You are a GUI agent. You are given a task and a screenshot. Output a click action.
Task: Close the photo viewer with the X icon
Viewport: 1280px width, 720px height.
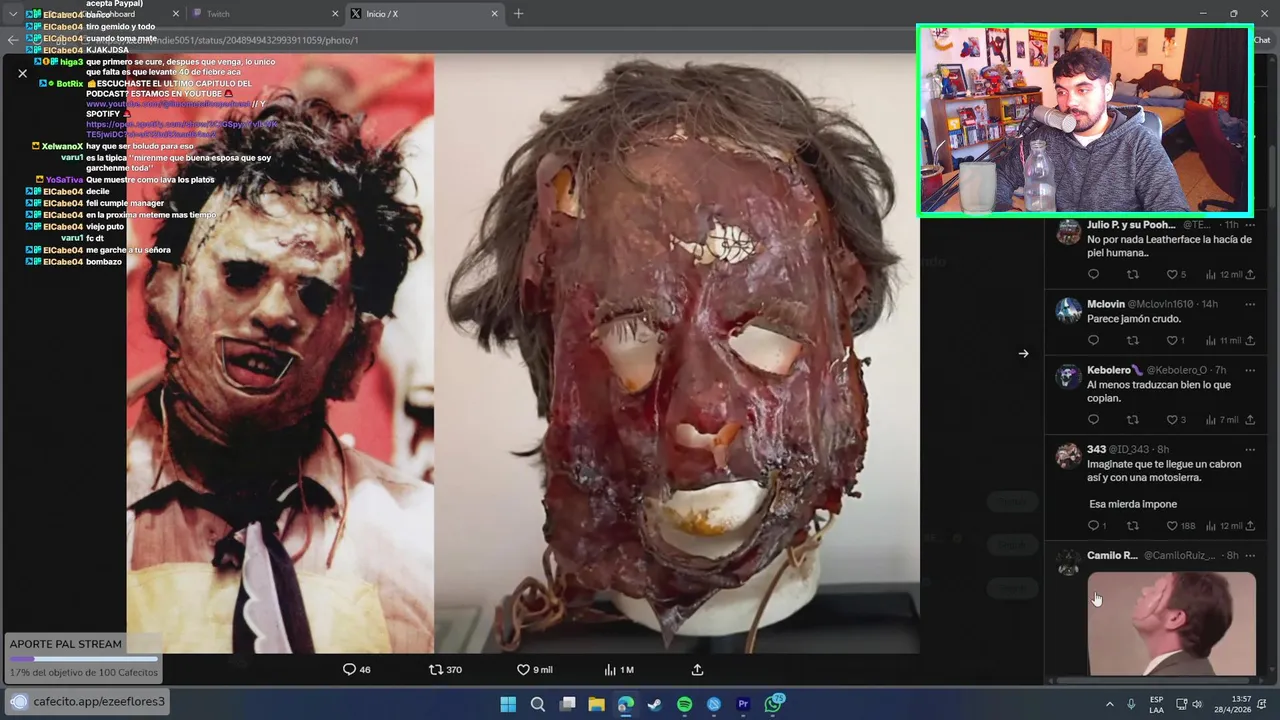(x=22, y=73)
